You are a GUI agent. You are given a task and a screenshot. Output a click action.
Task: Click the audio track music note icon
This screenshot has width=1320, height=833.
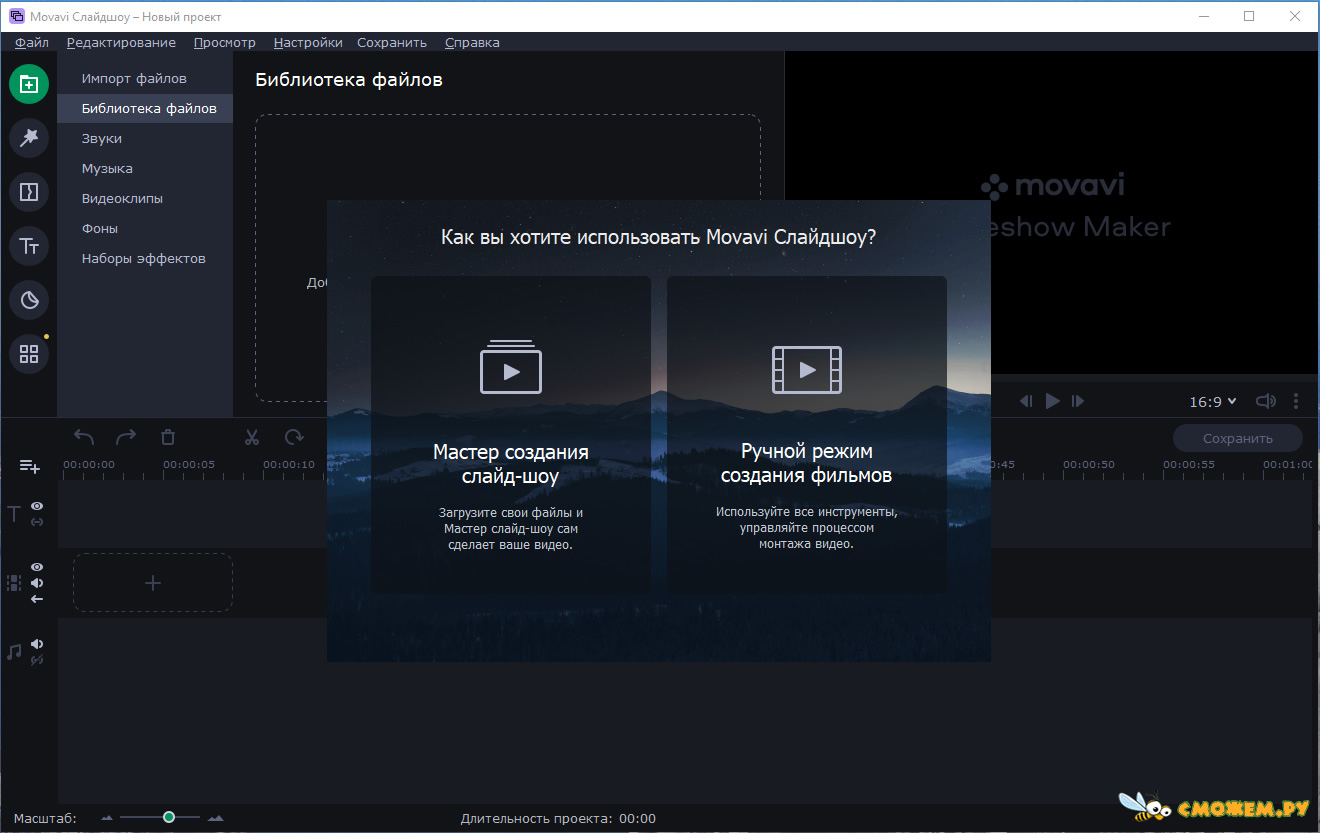14,652
